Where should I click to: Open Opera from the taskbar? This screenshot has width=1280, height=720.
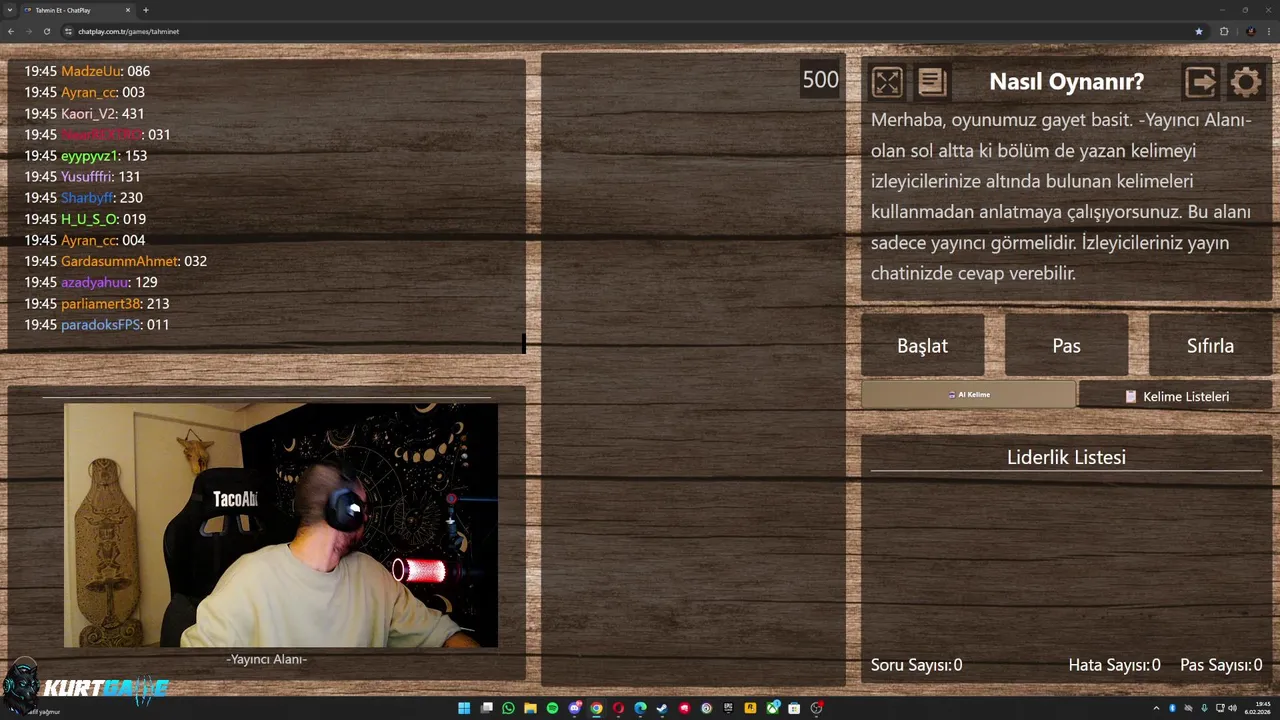618,708
